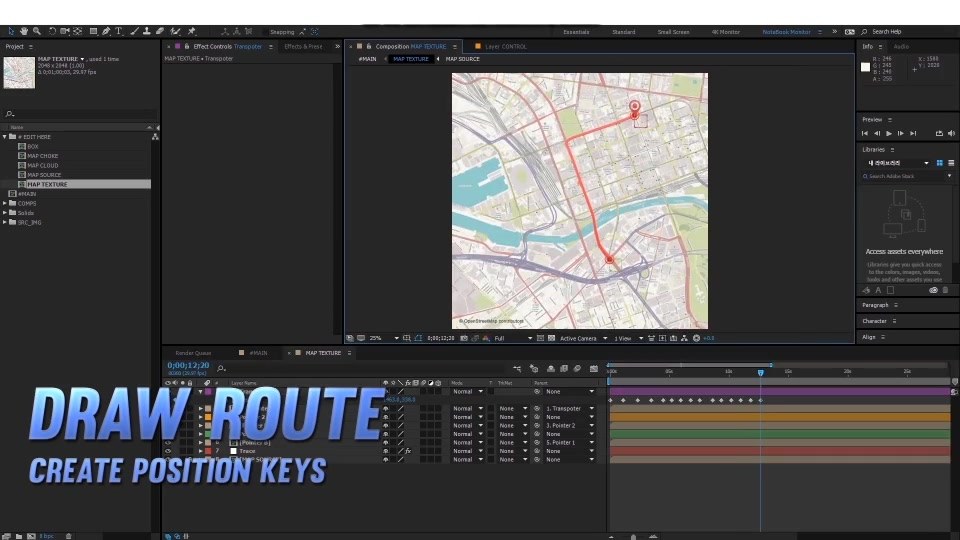Open the 25% magnification dropdown
This screenshot has height=540, width=960.
[384, 338]
